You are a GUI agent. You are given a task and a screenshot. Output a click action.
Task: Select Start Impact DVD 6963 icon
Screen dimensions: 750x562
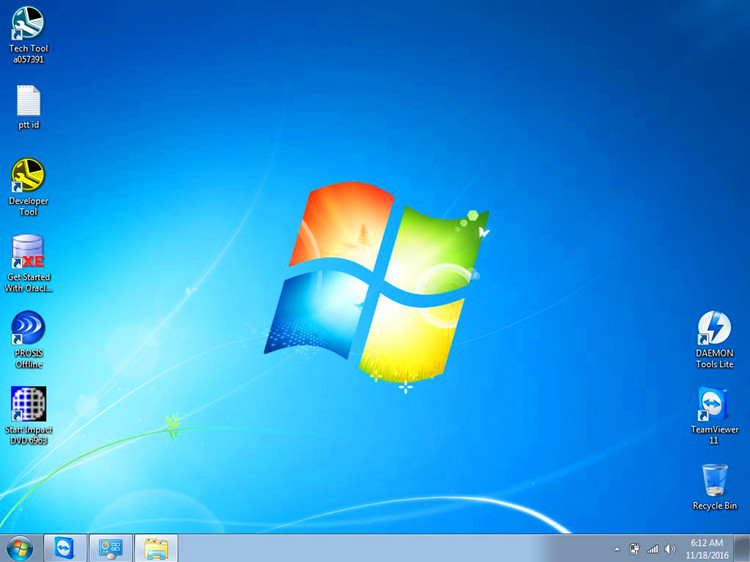click(x=28, y=416)
